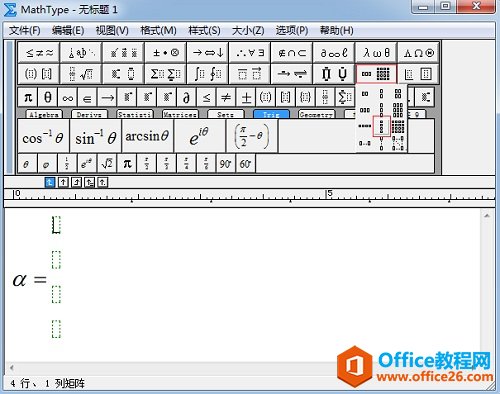Image resolution: width=500 pixels, height=394 pixels.
Task: Choose the 2x2 matrix template in dropdown
Action: 398,93
